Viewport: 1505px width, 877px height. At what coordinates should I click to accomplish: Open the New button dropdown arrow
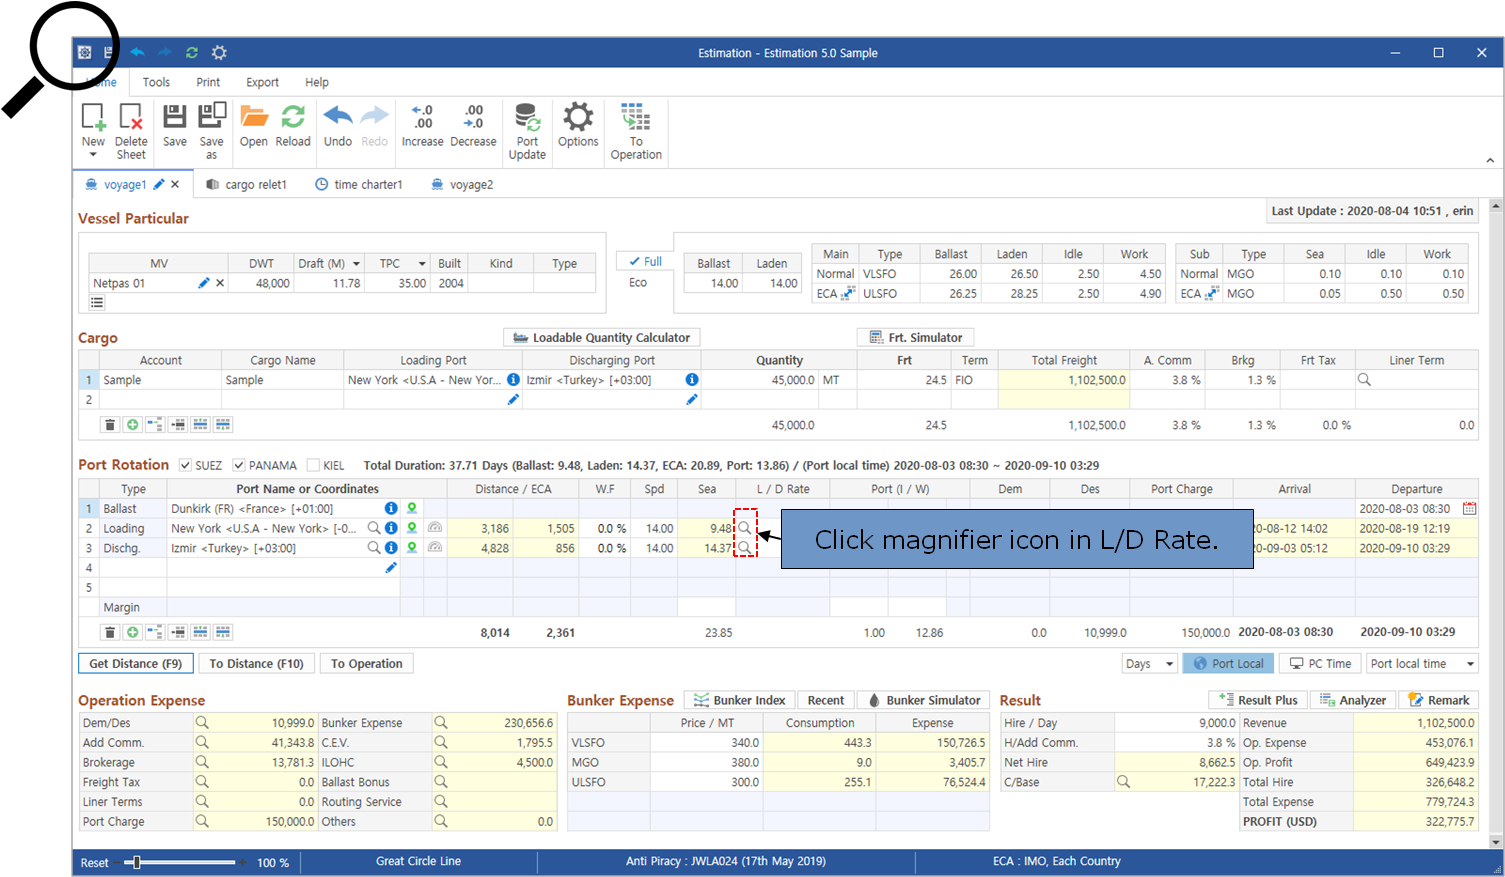93,155
